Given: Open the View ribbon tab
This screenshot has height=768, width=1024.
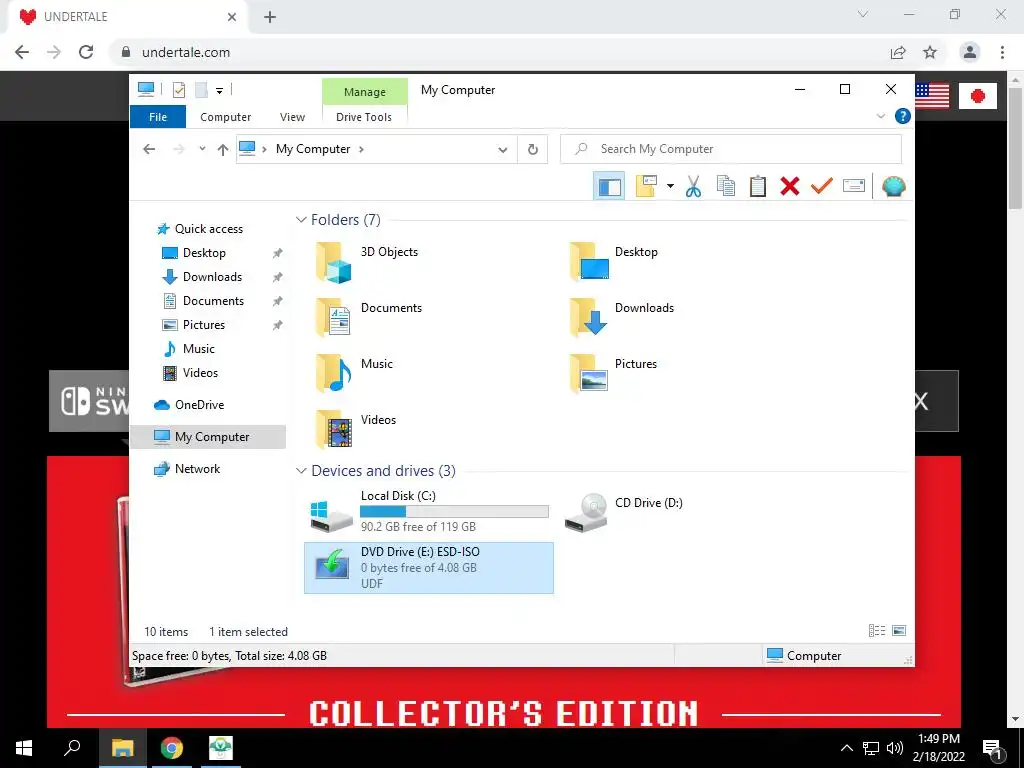Looking at the screenshot, I should 292,117.
